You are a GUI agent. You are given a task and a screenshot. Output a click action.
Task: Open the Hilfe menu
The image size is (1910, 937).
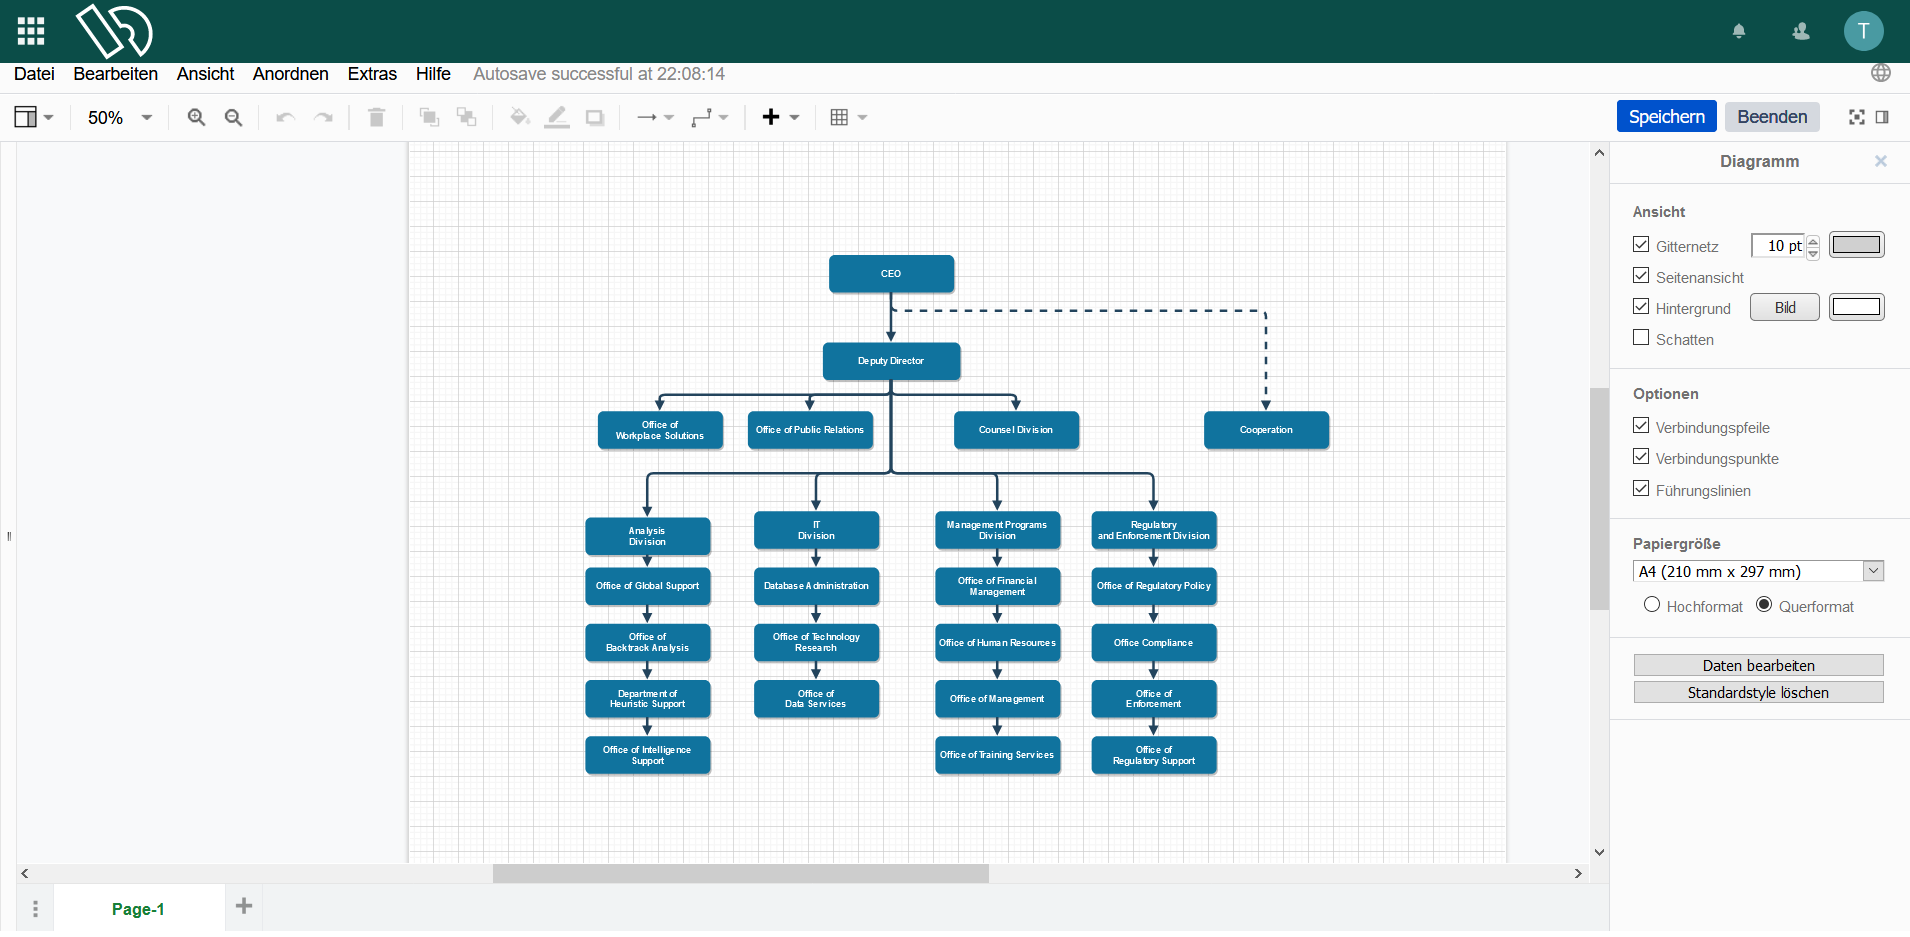coord(433,74)
